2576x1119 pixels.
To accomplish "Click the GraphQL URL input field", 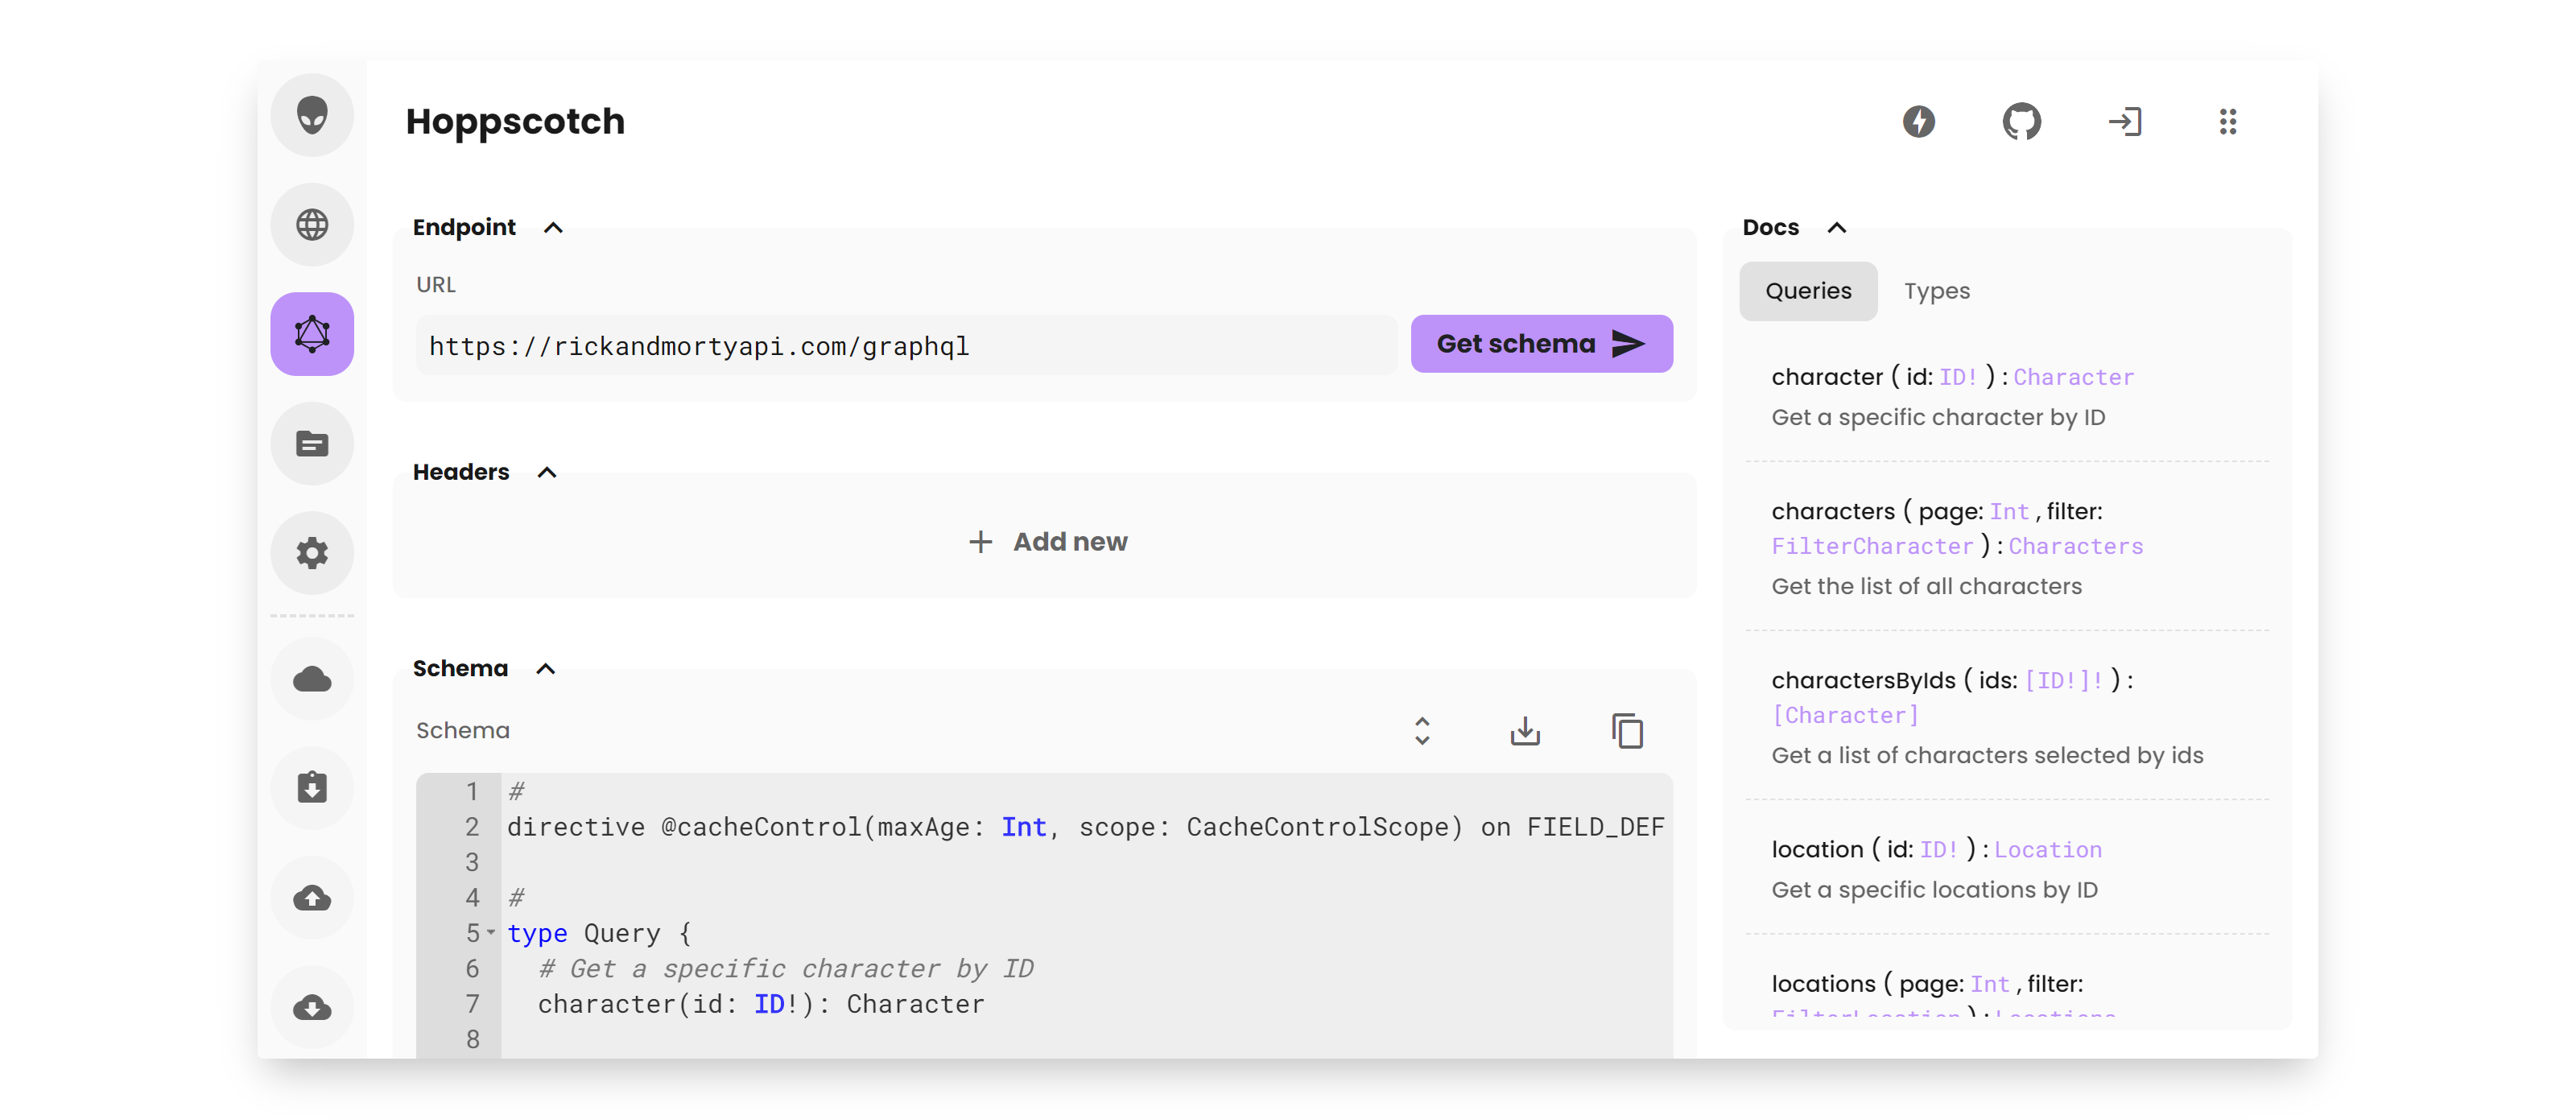I will point(905,346).
